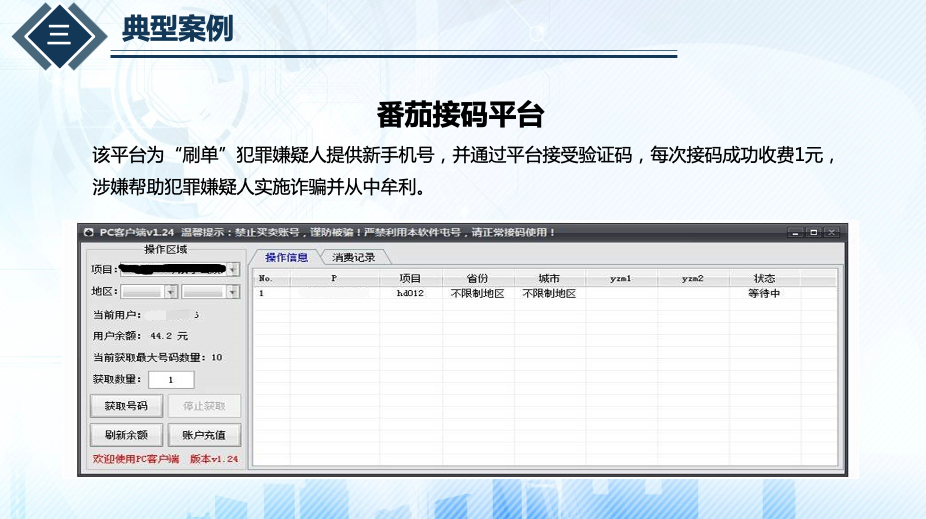The image size is (926, 519).
Task: Select the hd012 cell in row 1
Action: click(410, 294)
